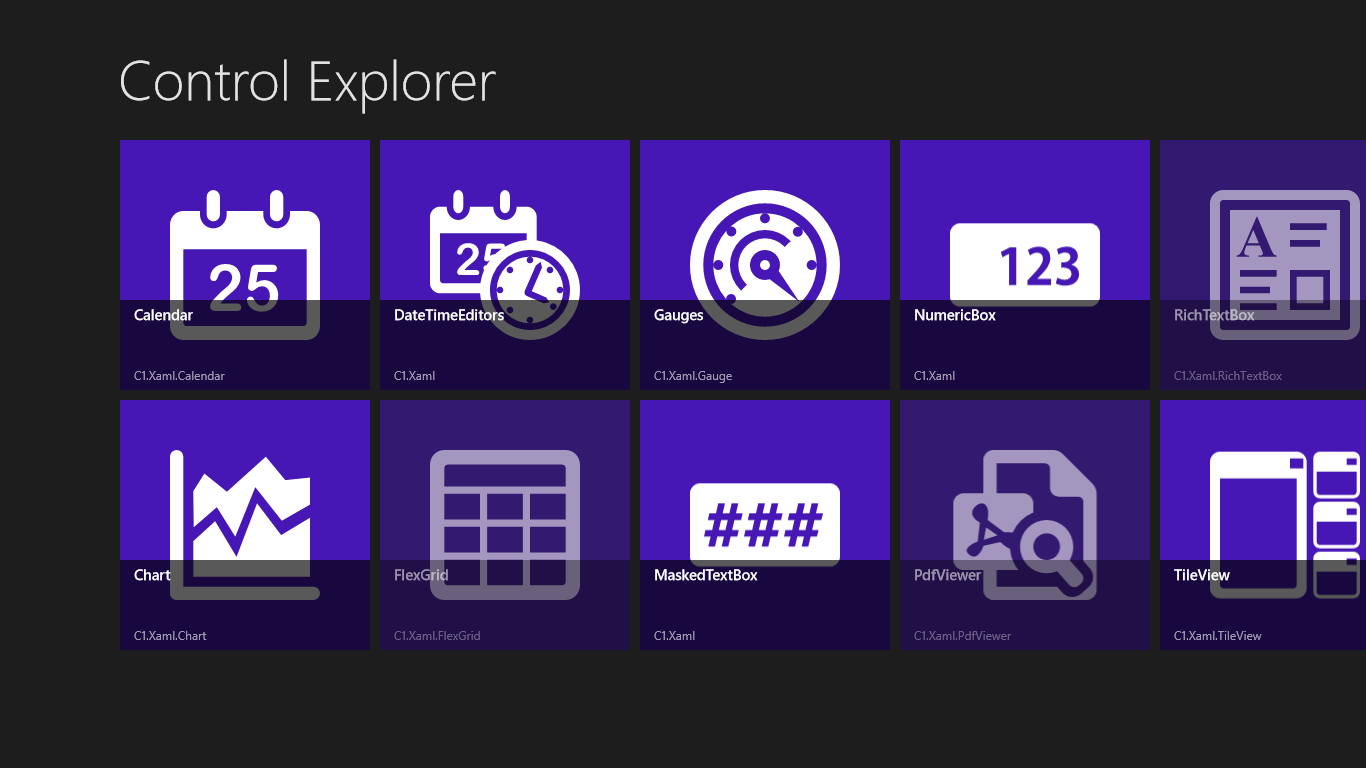The image size is (1366, 768).
Task: Click the DateTimeEditors calendar-clock icon
Action: [x=505, y=265]
